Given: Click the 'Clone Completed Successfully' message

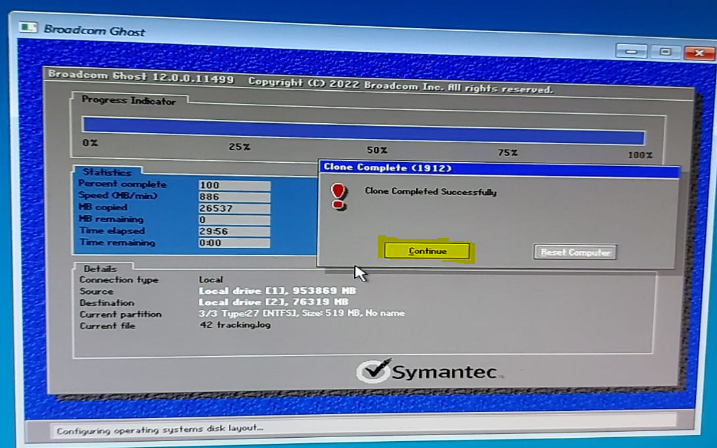Looking at the screenshot, I should coord(430,192).
